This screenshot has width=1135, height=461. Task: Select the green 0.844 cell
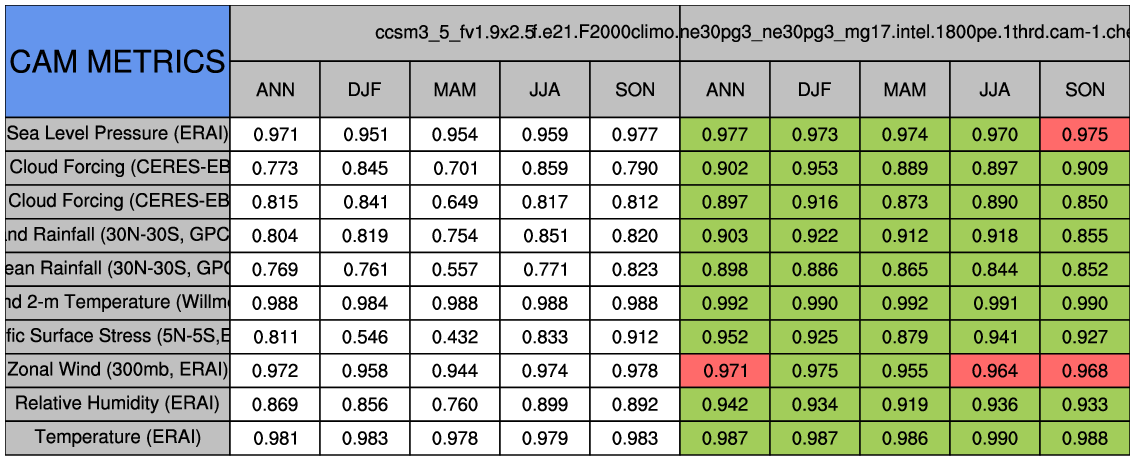994,269
